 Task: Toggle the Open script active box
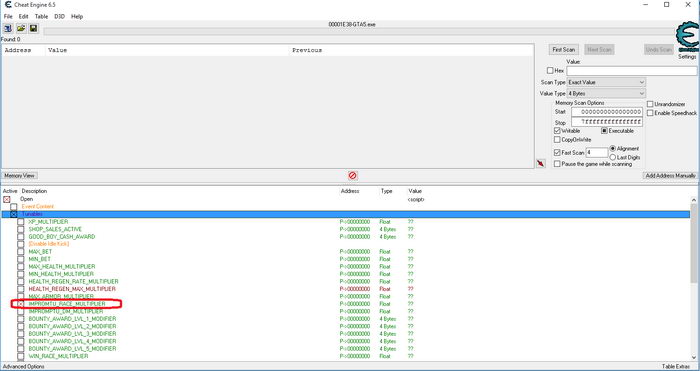(x=7, y=199)
